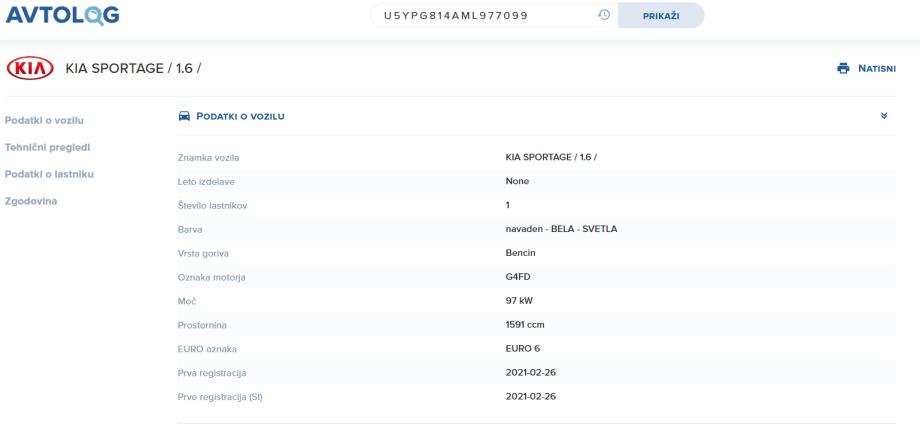The width and height of the screenshot is (920, 424).
Task: Click the Prva registracija (SI) date value
Action: [530, 397]
